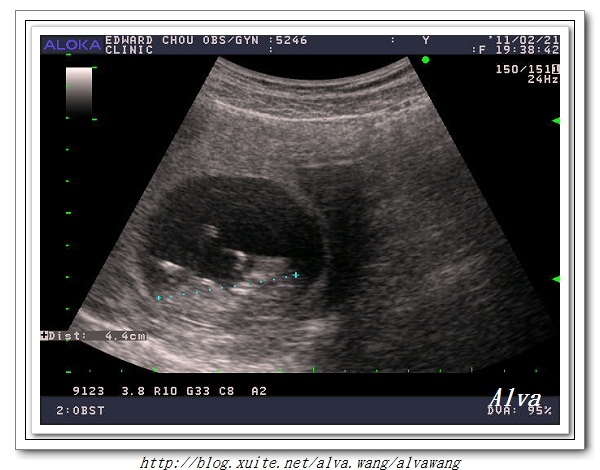Click the 'R10' range setting
This screenshot has width=600, height=470.
pos(165,391)
